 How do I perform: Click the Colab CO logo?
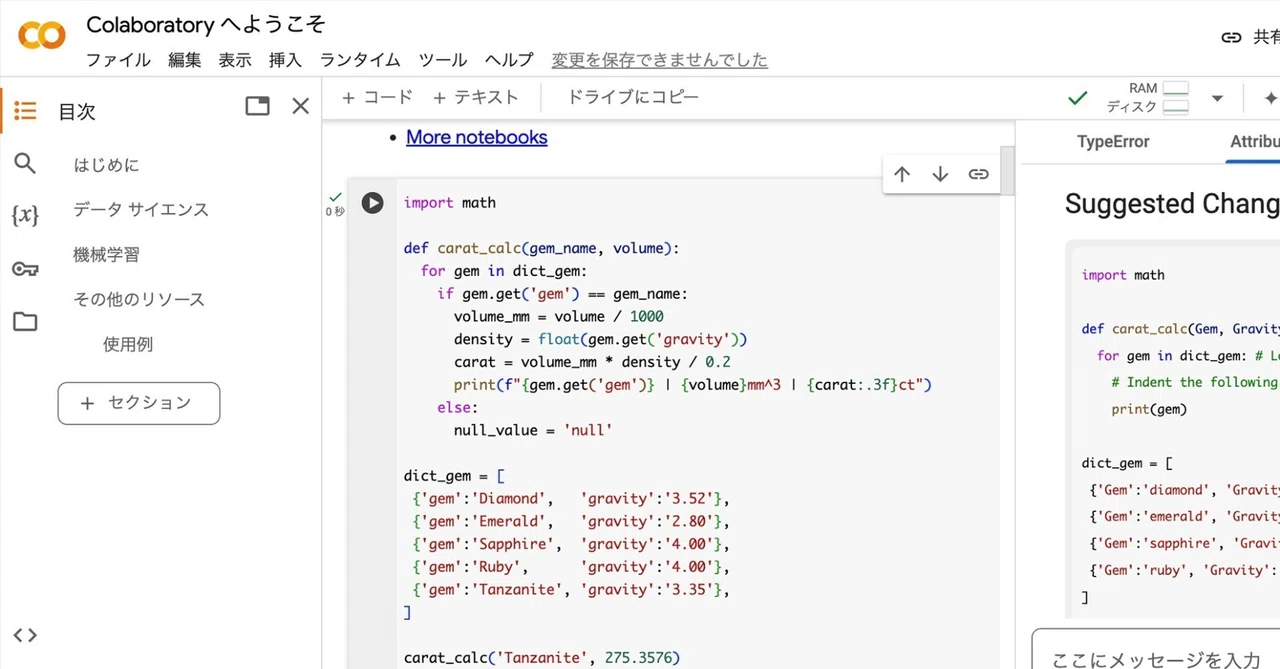[x=42, y=36]
